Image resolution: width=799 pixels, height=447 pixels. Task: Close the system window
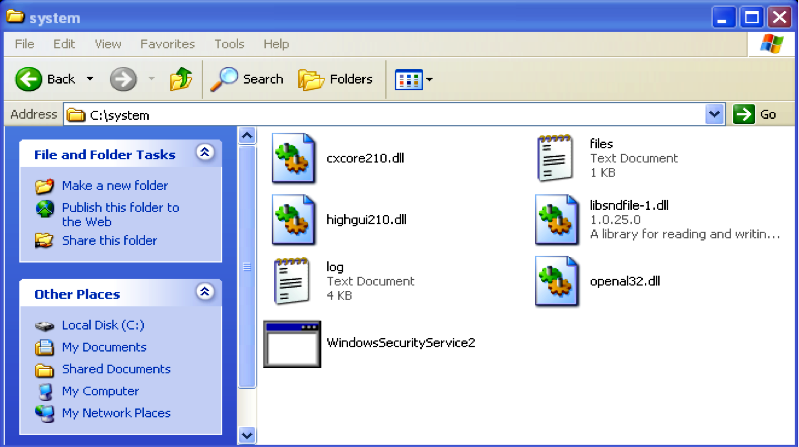coord(780,17)
